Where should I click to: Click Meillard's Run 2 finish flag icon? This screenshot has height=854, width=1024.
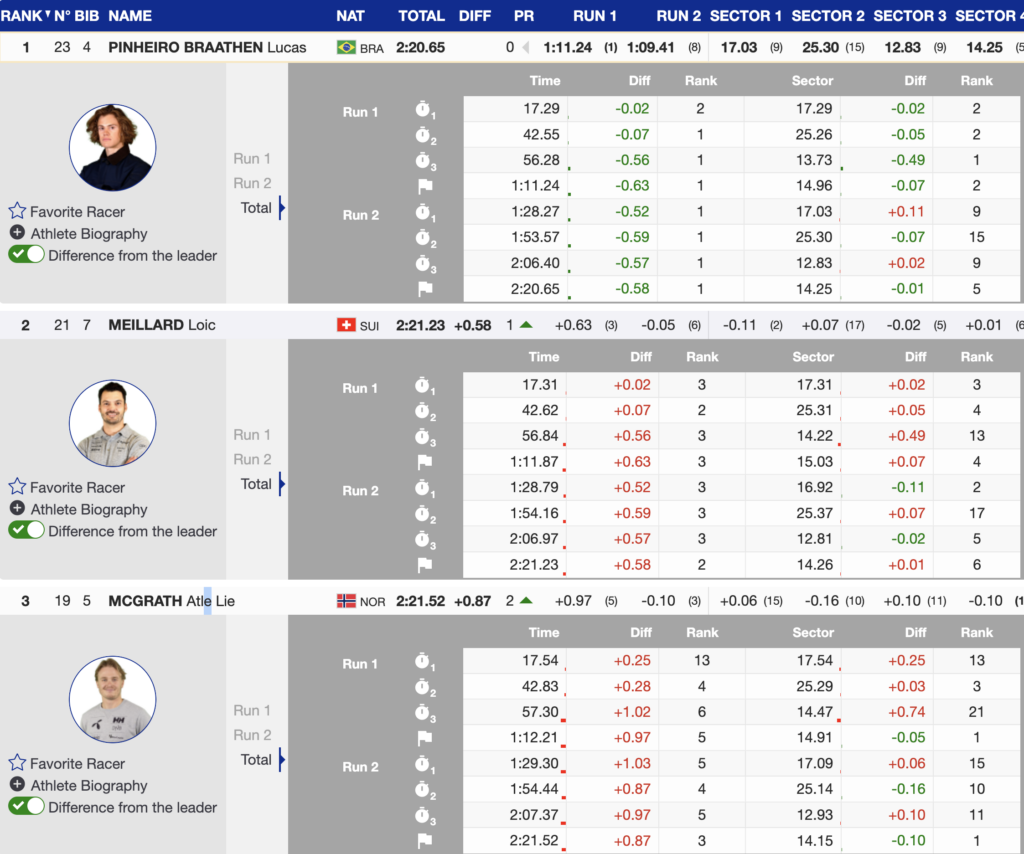[424, 565]
